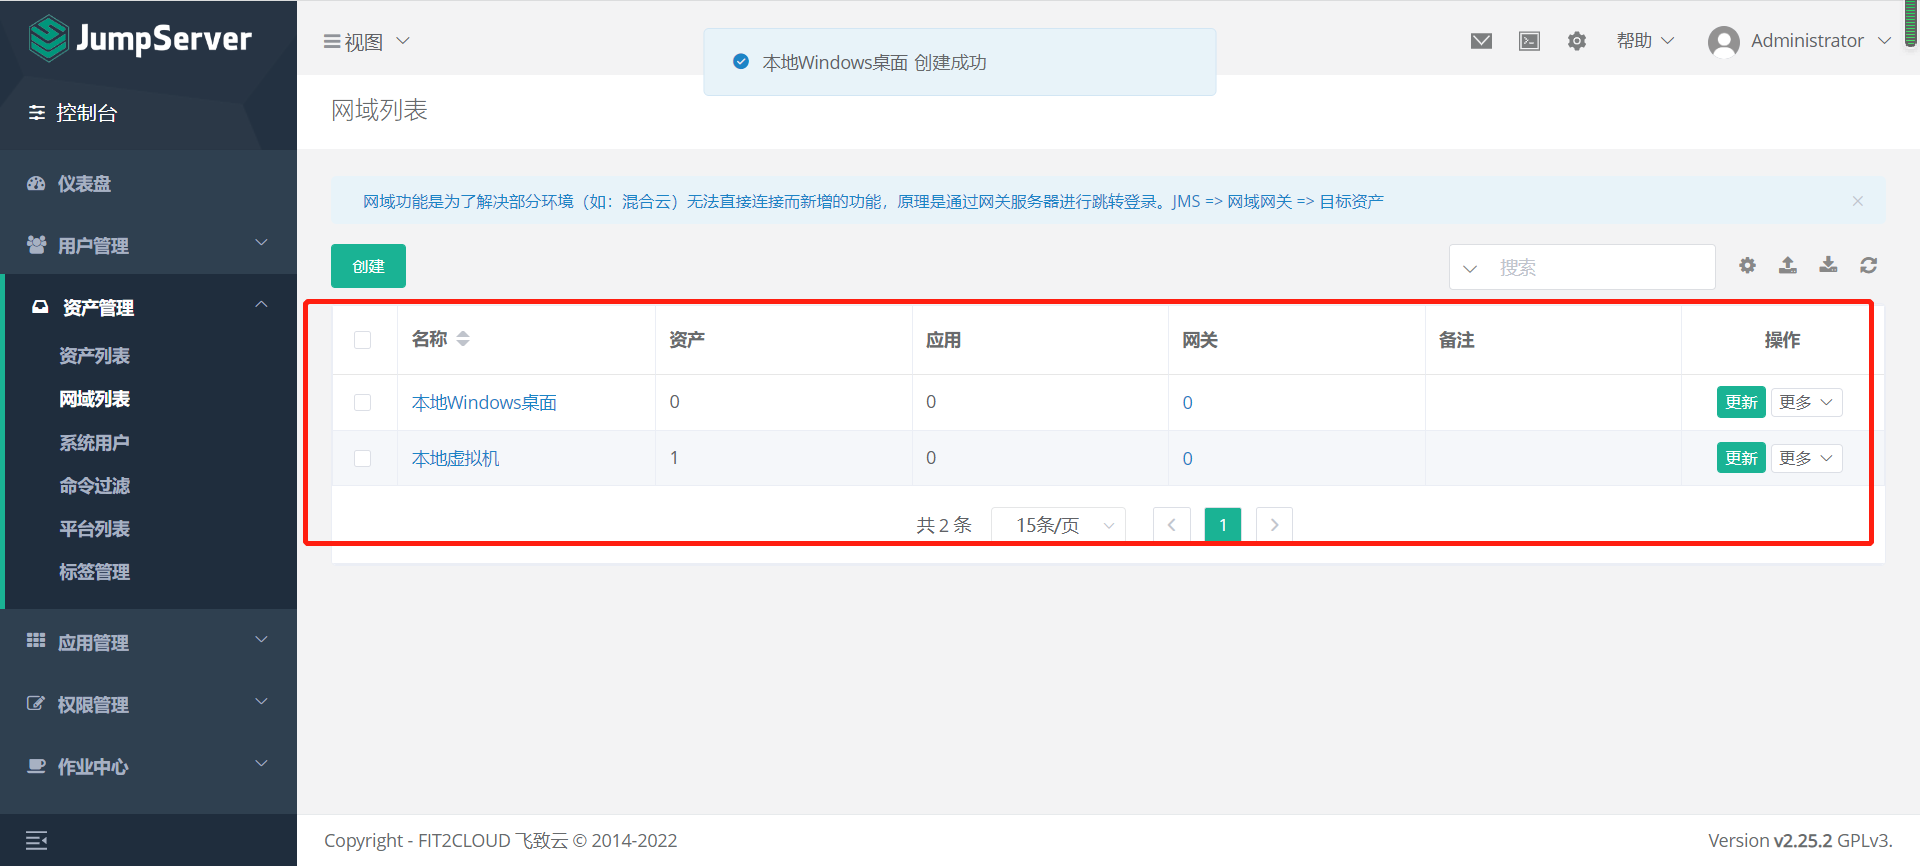This screenshot has width=1920, height=866.
Task: Open 更多 dropdown for 本地Windows桌面
Action: click(x=1805, y=402)
